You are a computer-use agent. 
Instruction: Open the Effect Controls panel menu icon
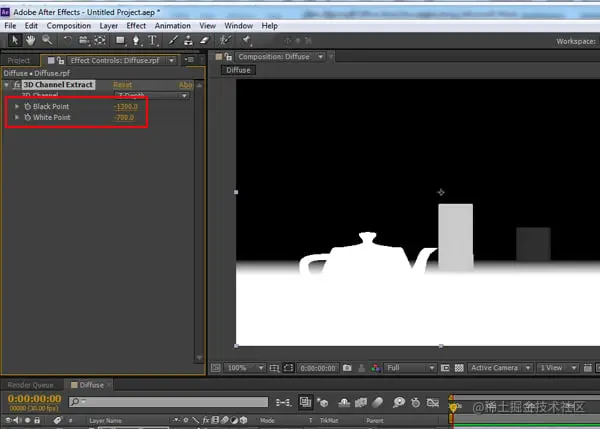point(189,60)
